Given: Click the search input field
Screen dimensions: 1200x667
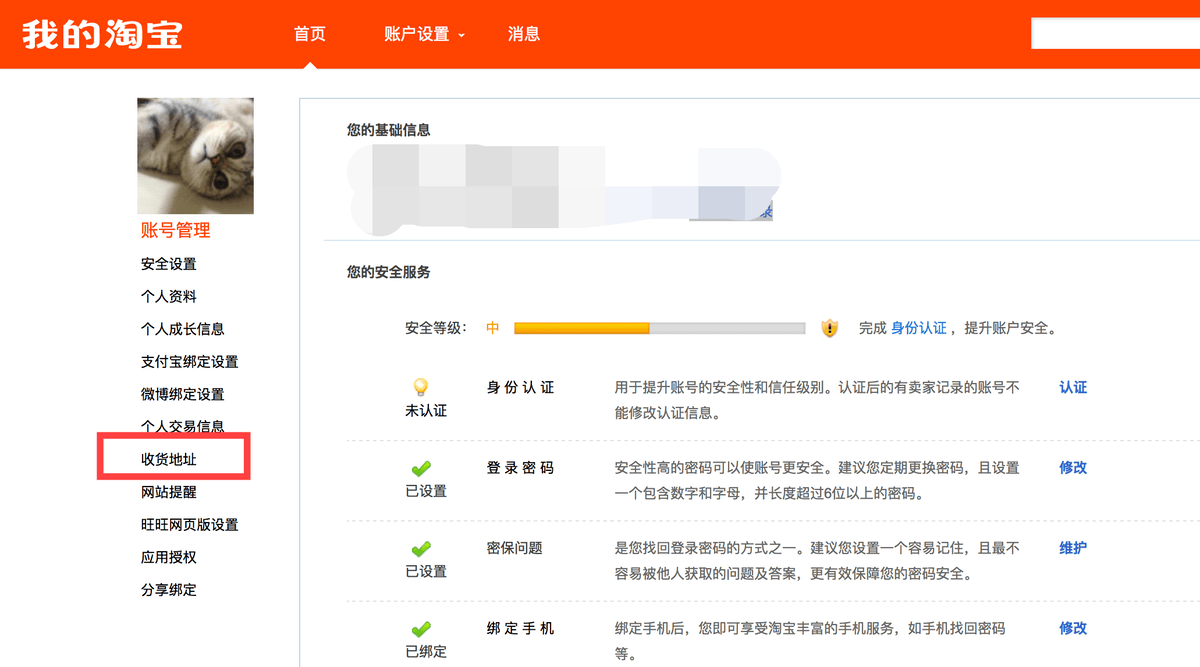Looking at the screenshot, I should (x=1115, y=34).
